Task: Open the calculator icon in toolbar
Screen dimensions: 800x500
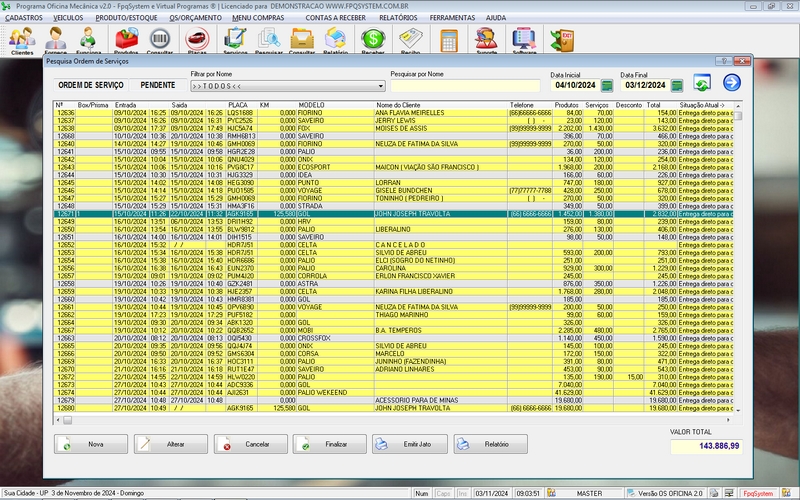Action: [449, 40]
